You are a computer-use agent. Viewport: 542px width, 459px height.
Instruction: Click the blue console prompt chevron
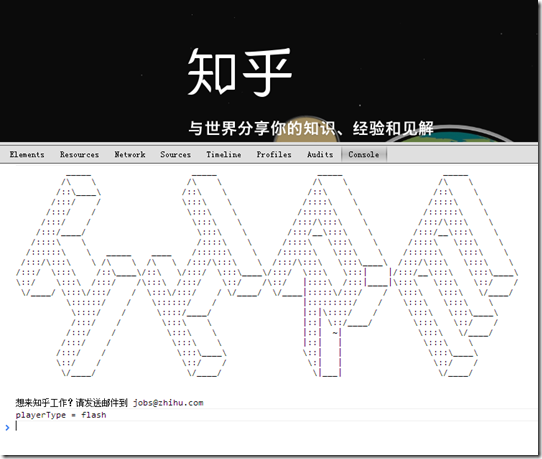tap(7, 428)
